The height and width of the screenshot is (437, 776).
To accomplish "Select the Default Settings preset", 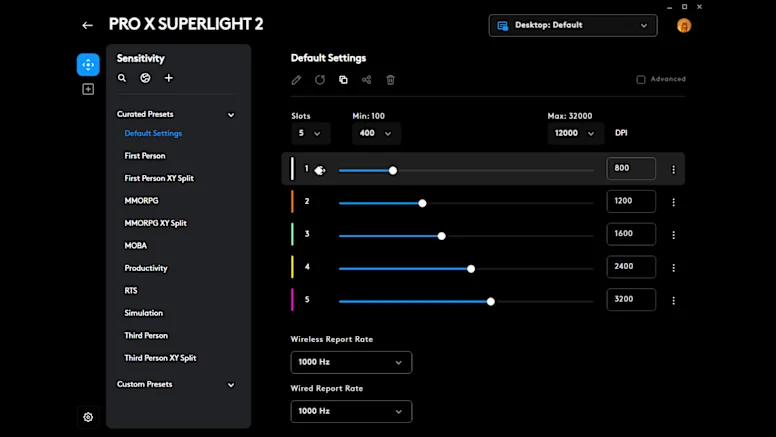I will pos(153,133).
